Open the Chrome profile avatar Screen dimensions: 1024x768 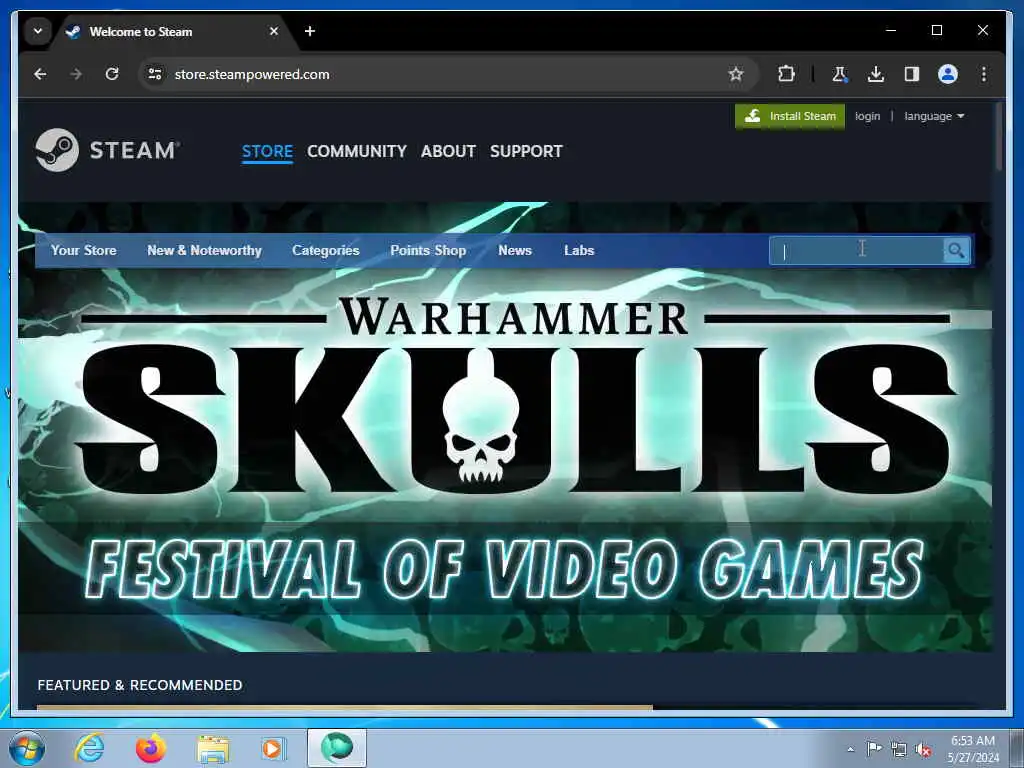(948, 74)
